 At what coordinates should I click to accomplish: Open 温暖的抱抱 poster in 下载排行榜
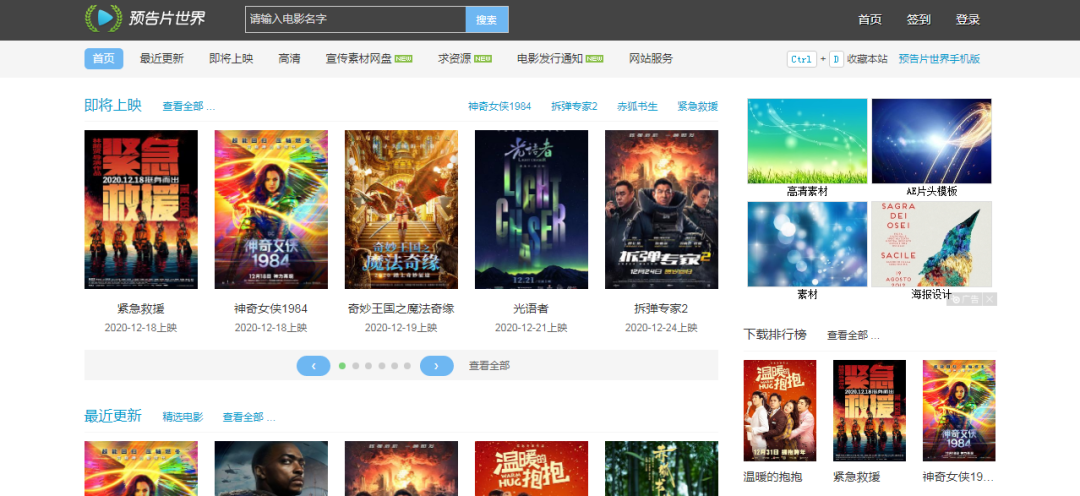780,411
